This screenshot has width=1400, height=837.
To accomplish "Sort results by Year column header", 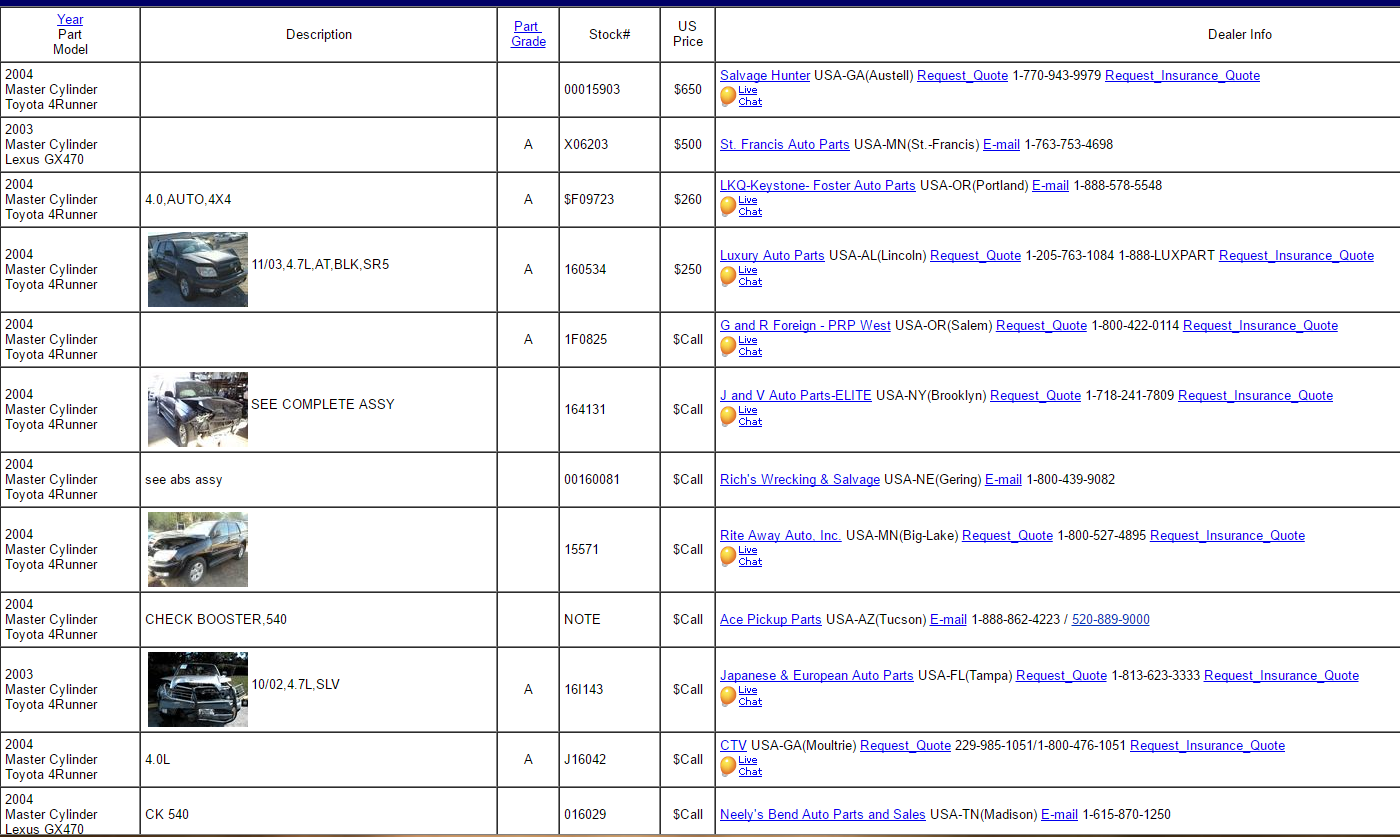I will point(70,19).
